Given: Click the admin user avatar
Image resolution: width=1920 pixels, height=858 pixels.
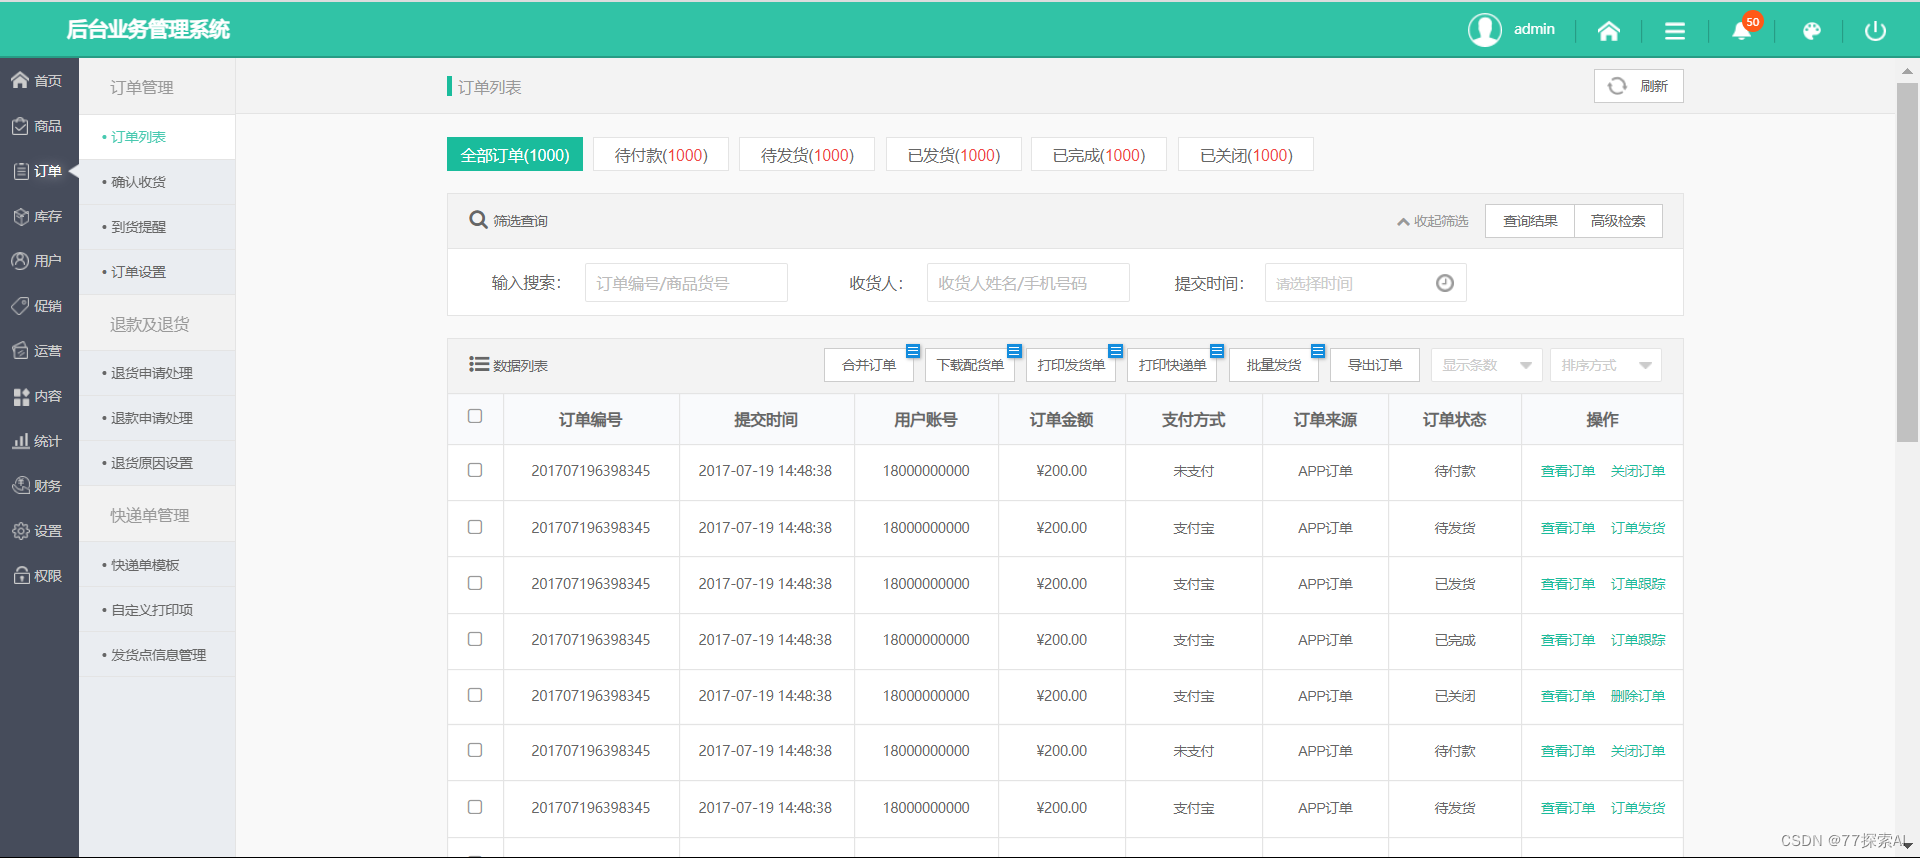Looking at the screenshot, I should coord(1484,30).
